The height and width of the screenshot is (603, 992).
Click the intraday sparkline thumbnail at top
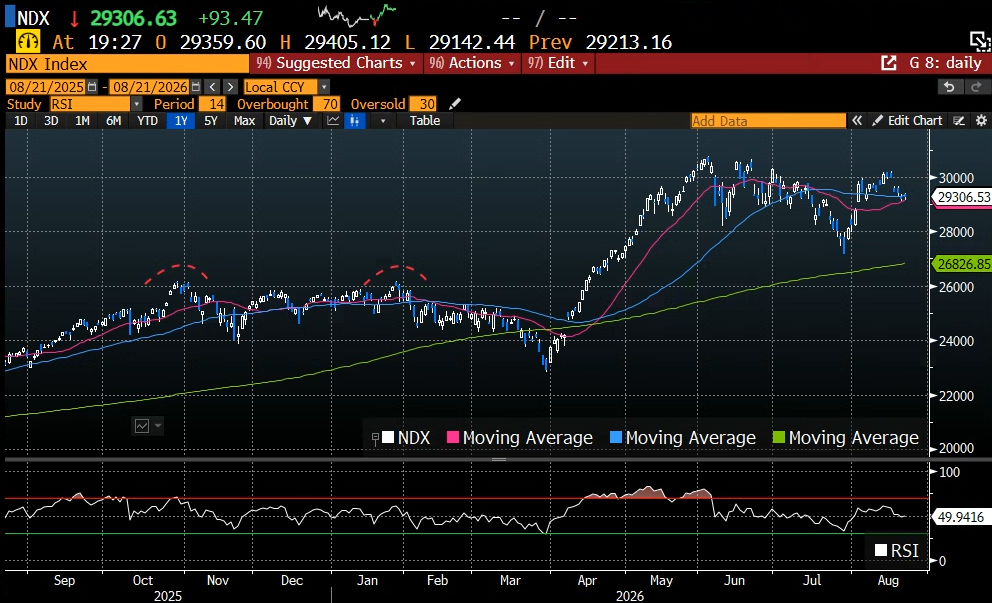pos(356,15)
